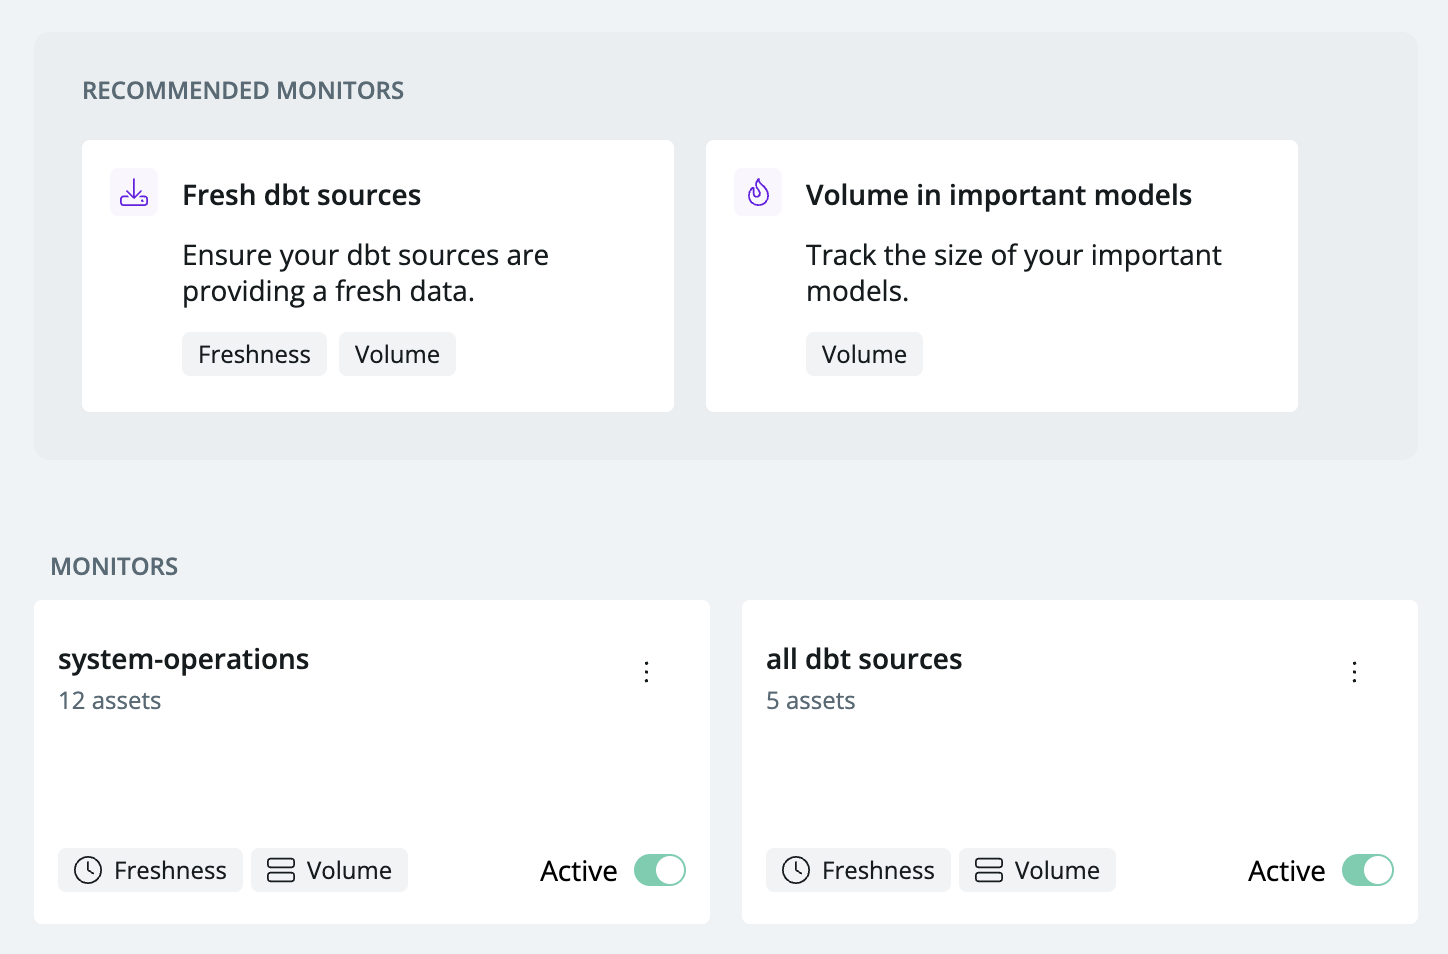
Task: Select the Volume in important models title
Action: [x=998, y=195]
